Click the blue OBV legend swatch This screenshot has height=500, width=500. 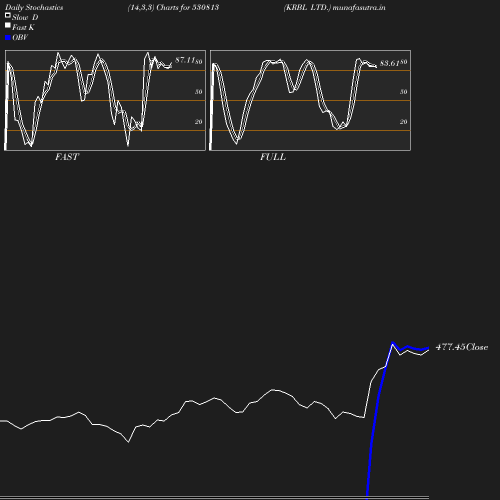8,38
